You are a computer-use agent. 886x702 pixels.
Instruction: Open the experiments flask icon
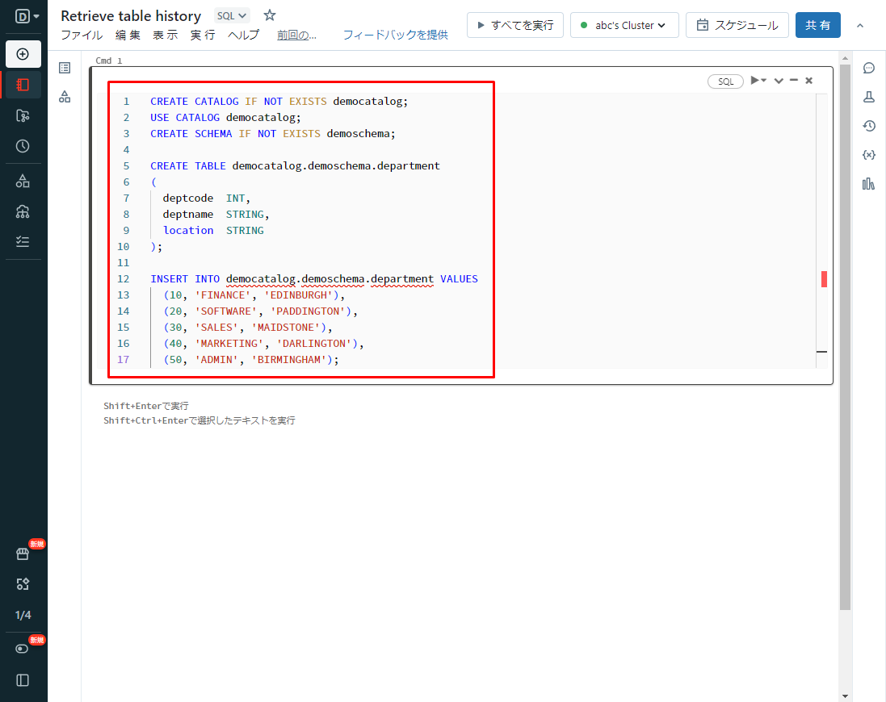(x=868, y=97)
